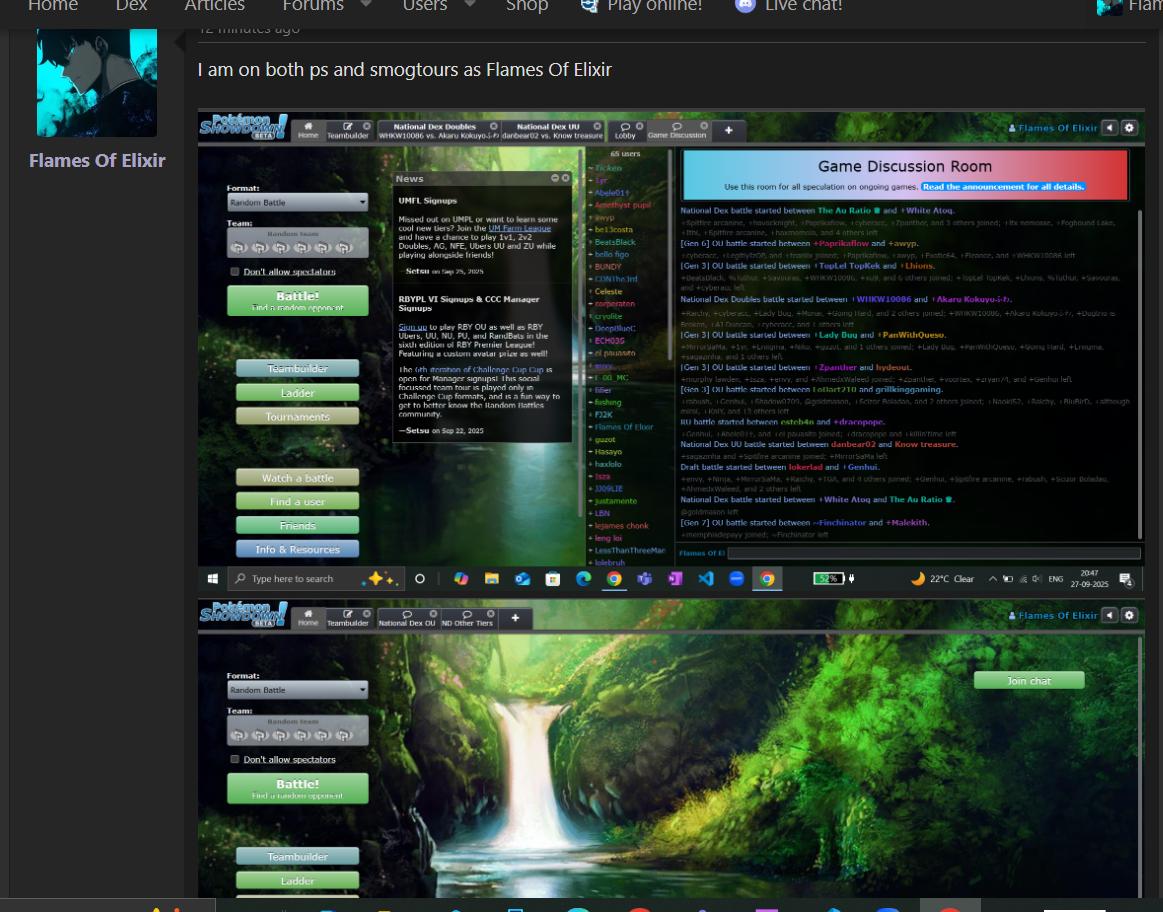This screenshot has width=1163, height=912.
Task: Open File Explorer in the taskbar
Action: pyautogui.click(x=491, y=579)
